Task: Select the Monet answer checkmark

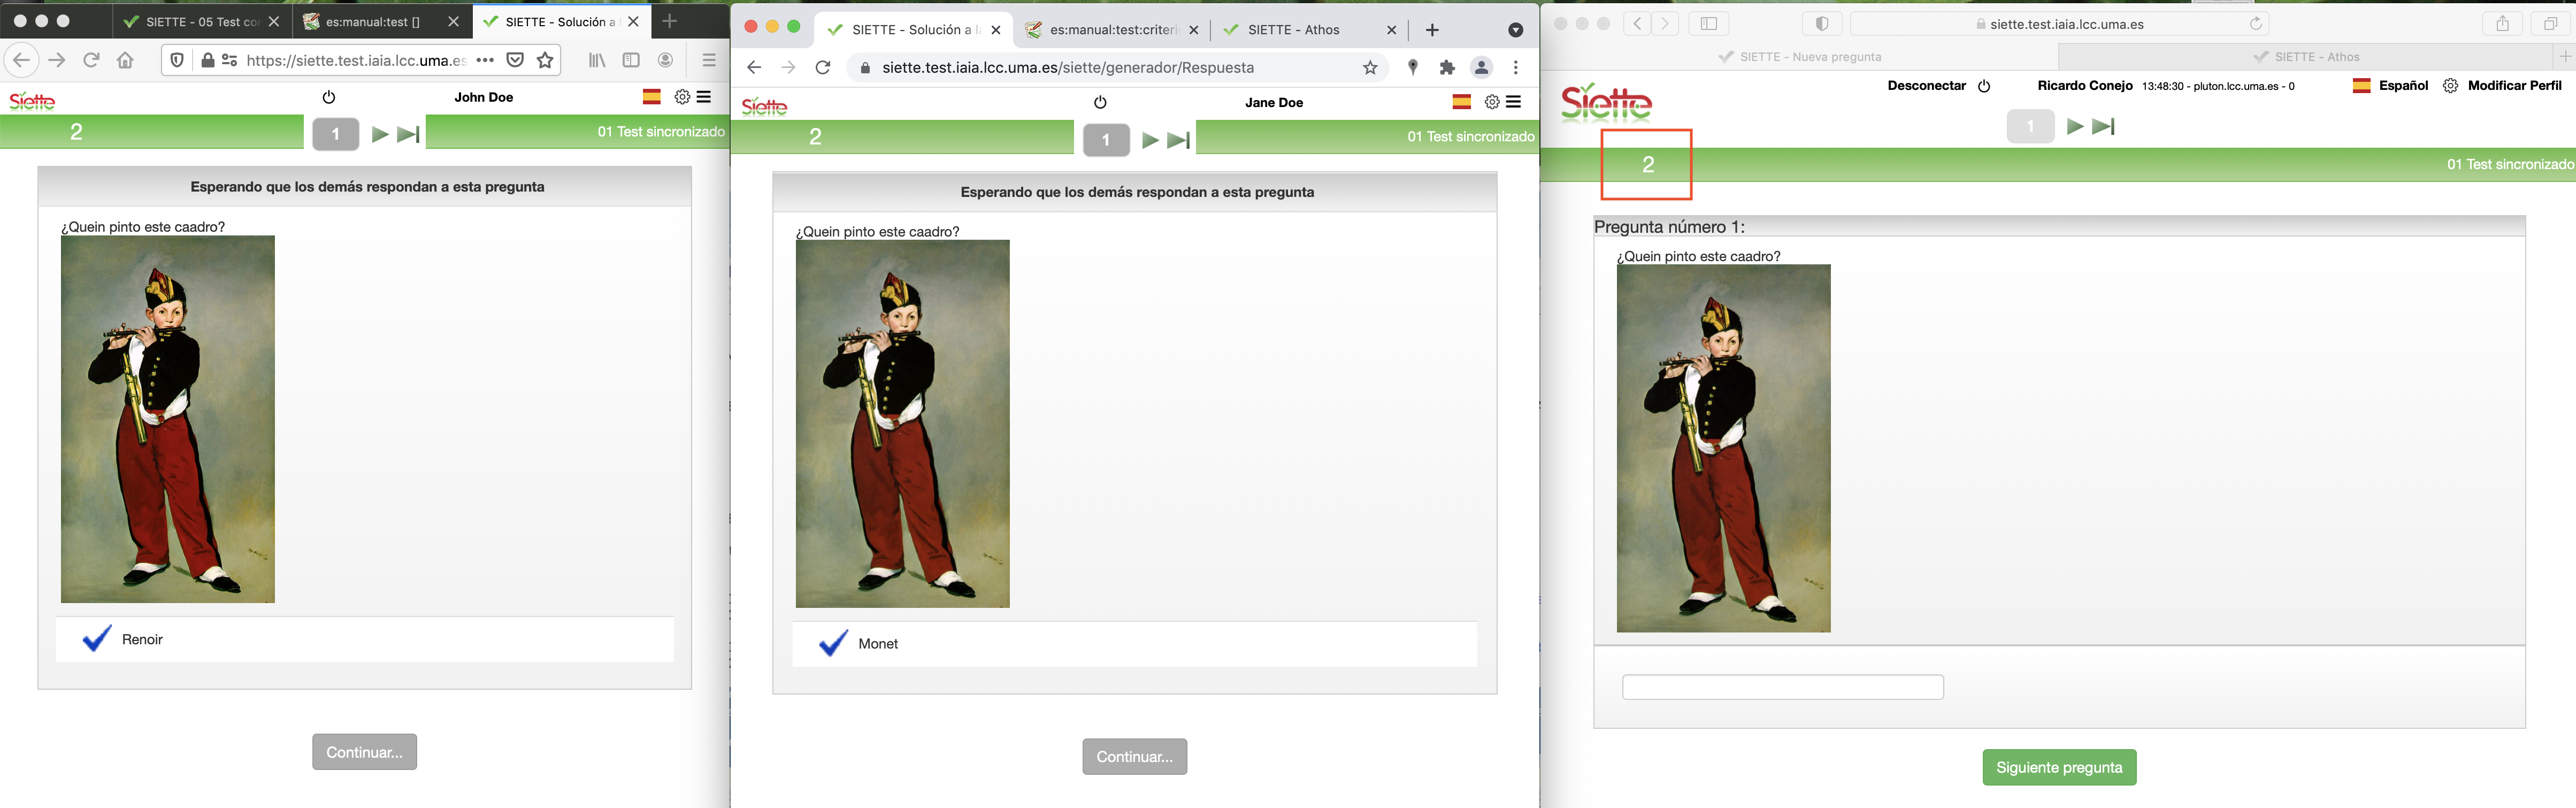Action: 833,643
